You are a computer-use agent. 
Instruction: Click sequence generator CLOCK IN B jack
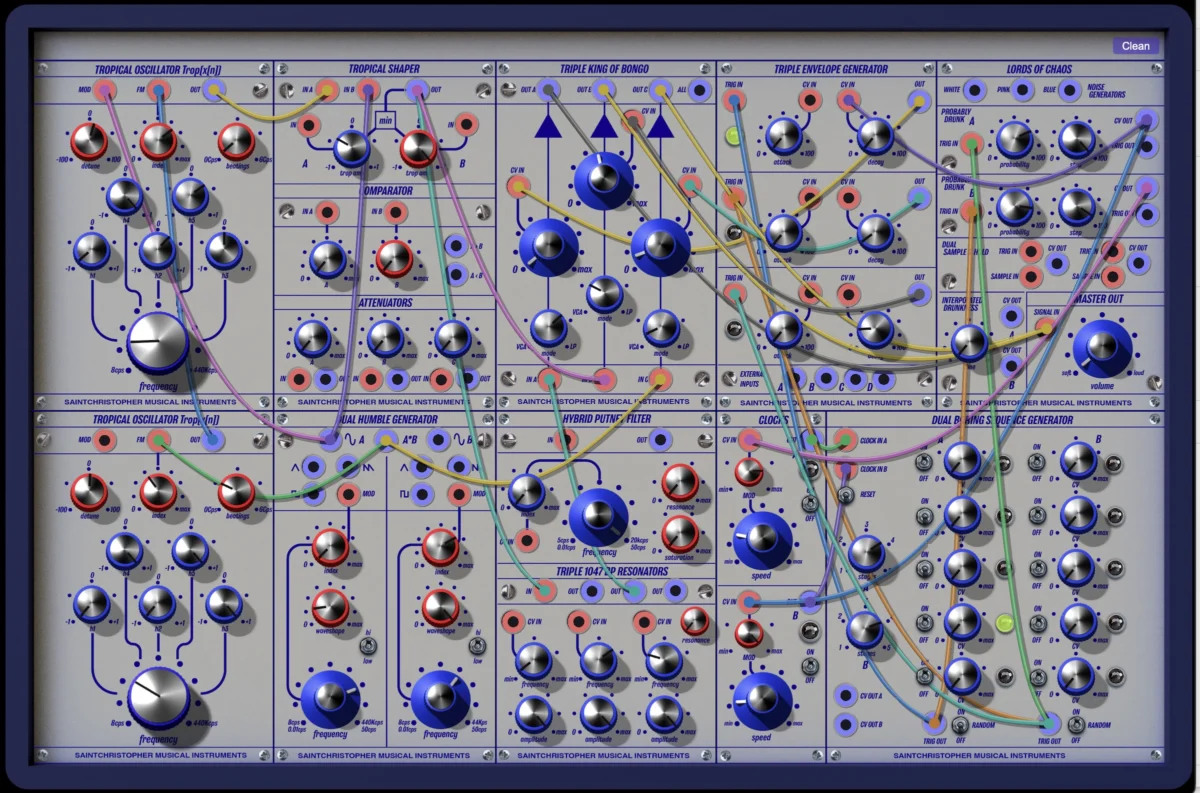click(845, 469)
